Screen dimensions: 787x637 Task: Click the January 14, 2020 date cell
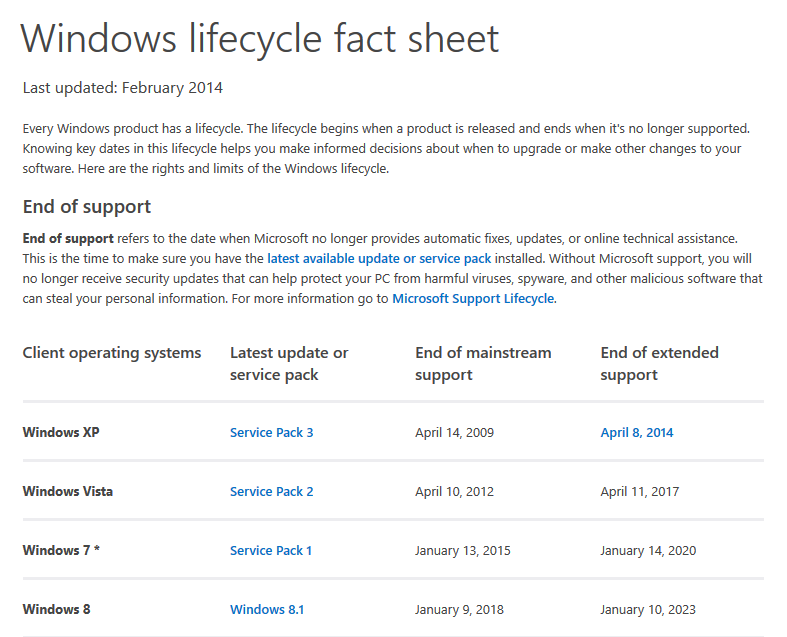[x=648, y=550]
